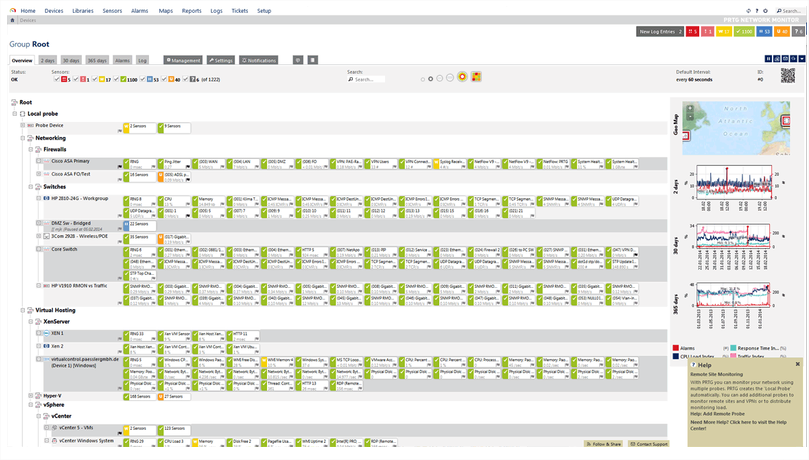Click the green Up sensors badge showing 1100
Viewport: 809px width, 460px height.
(x=744, y=31)
